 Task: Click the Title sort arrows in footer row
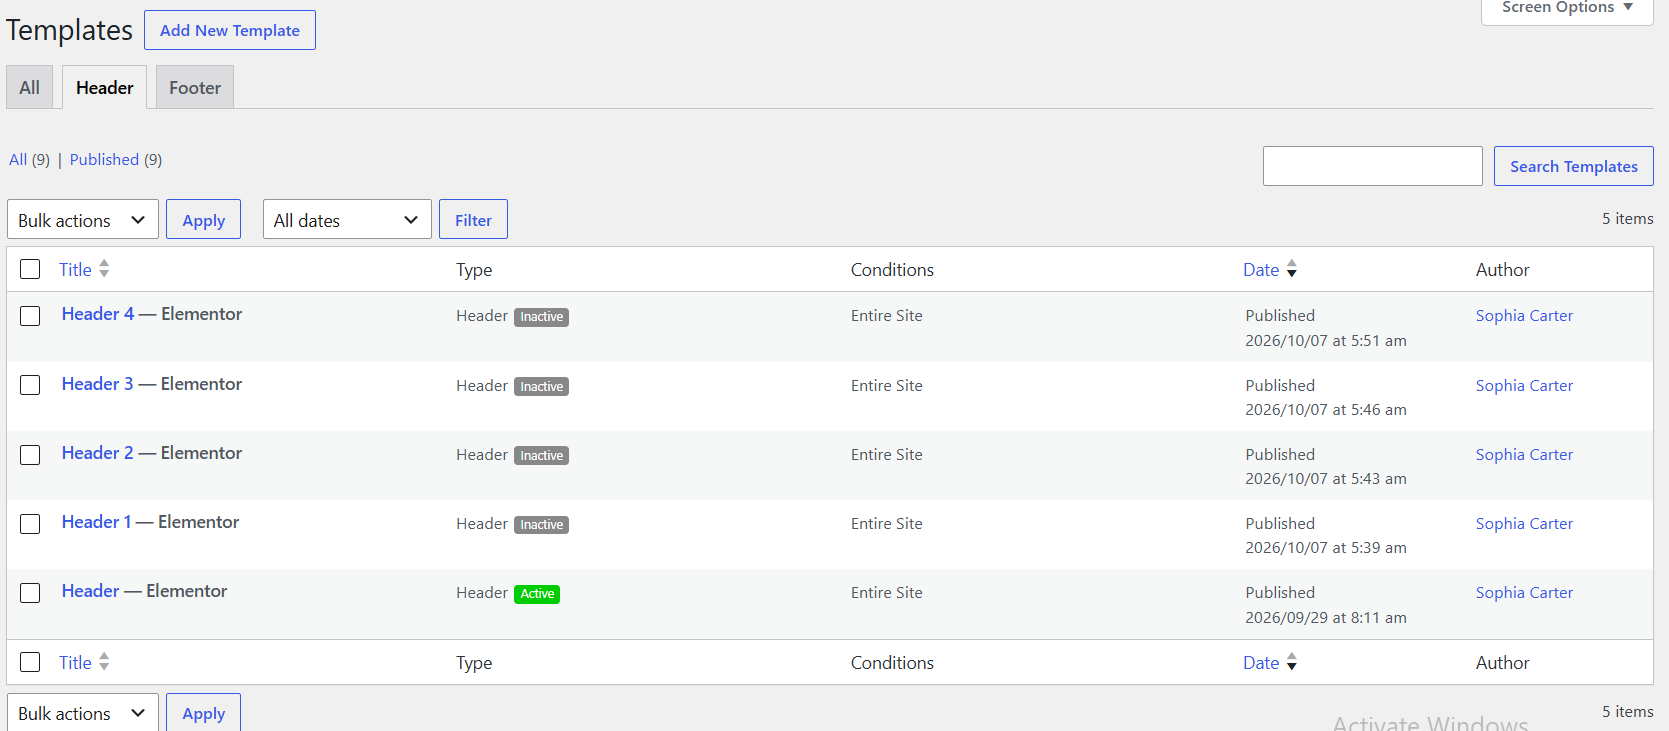(x=104, y=662)
